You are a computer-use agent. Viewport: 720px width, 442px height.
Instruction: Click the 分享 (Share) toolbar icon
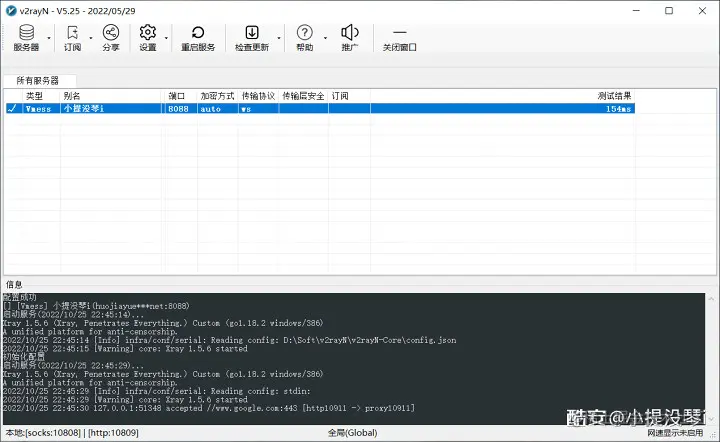pyautogui.click(x=111, y=38)
